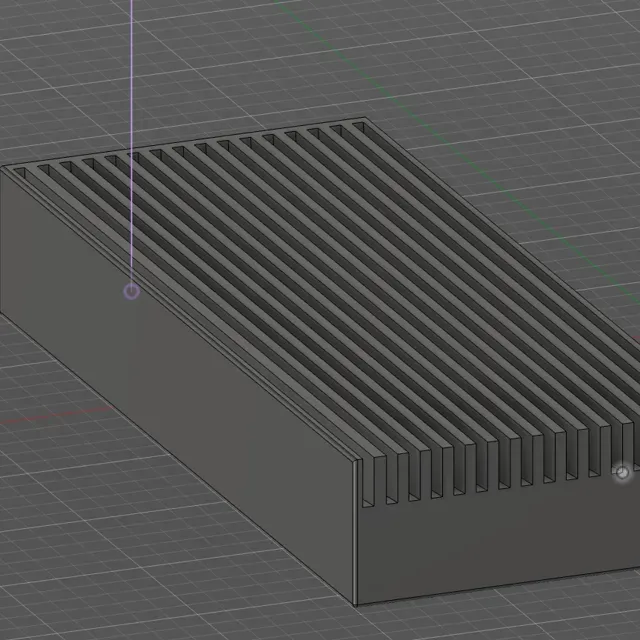Viewport: 640px width, 640px height.
Task: Select the white circular object marker near the fins
Action: (x=622, y=473)
